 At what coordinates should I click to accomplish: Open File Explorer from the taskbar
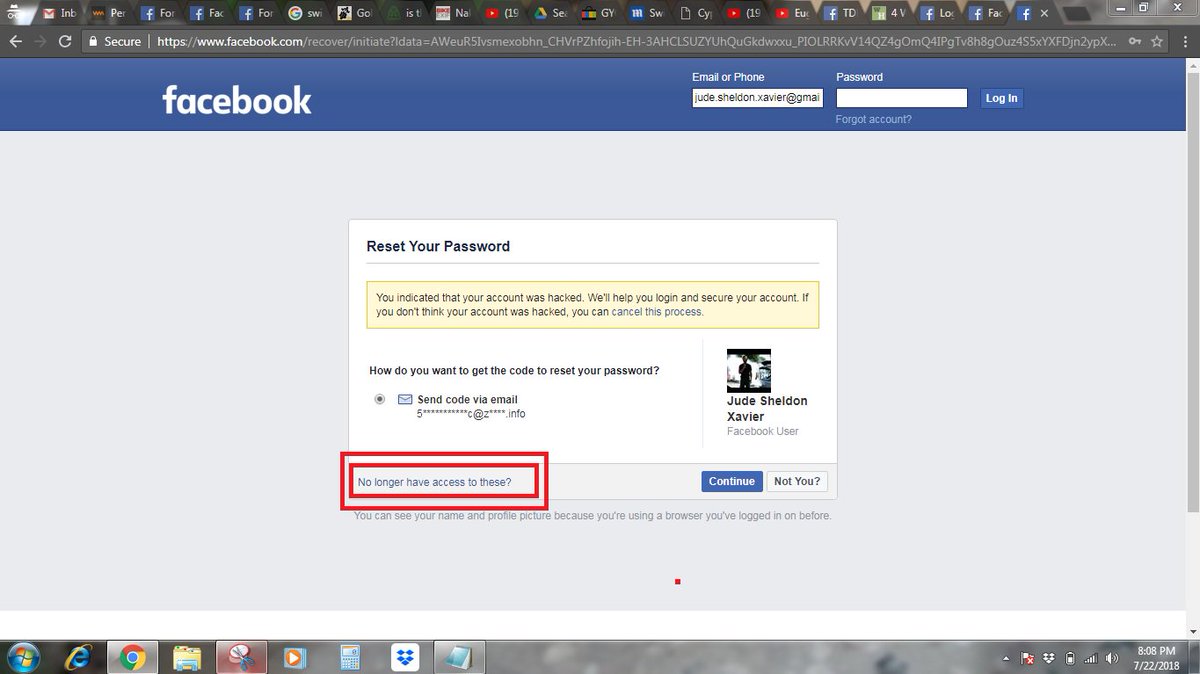tap(187, 657)
